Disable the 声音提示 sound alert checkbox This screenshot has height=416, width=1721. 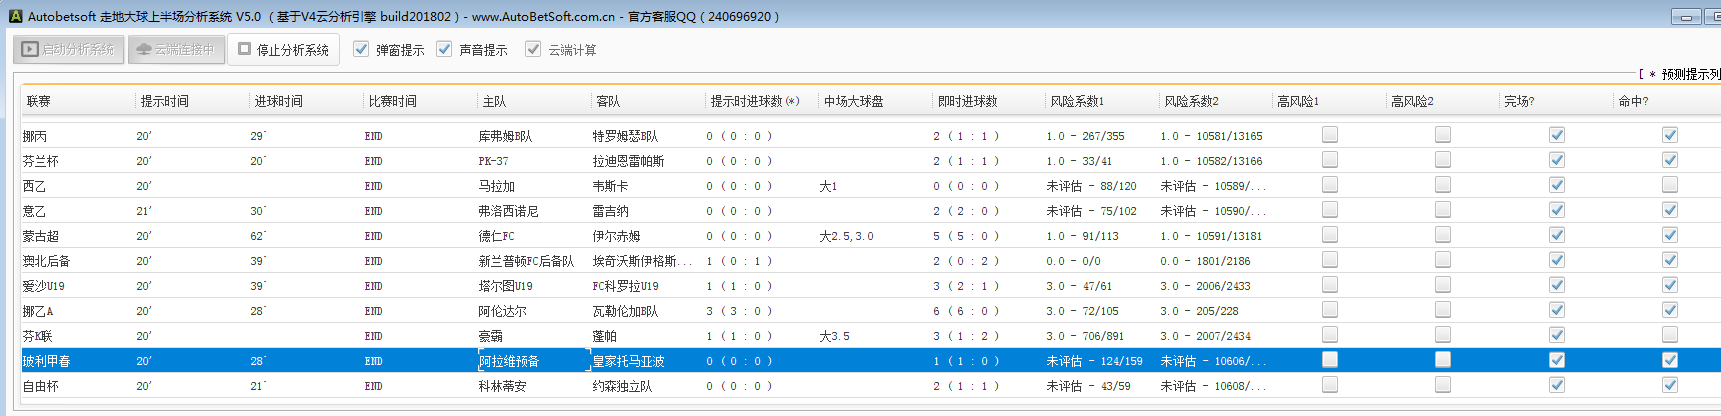444,49
